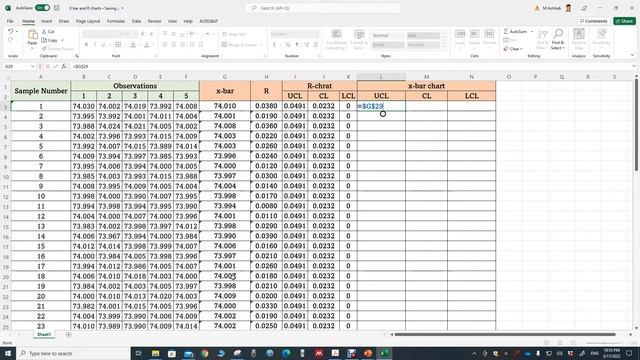Open PowerPoint from taskbar
Image resolution: width=640 pixels, height=360 pixels.
coord(368,353)
